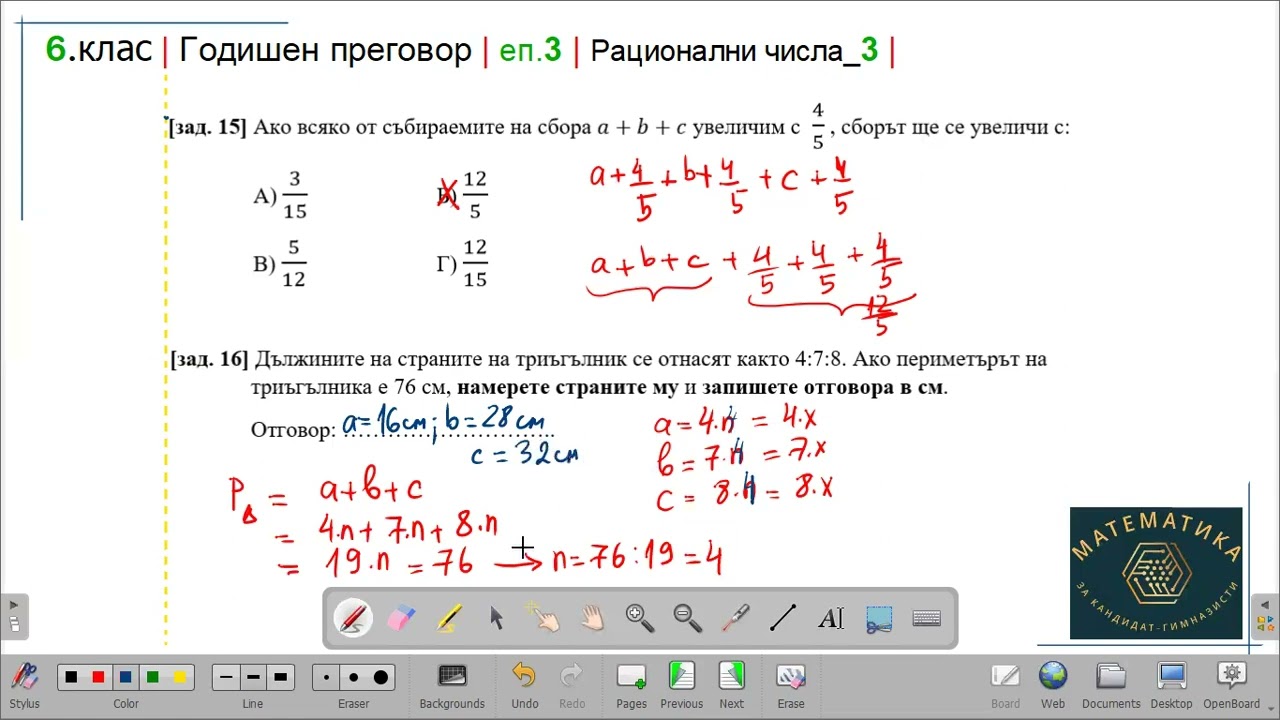This screenshot has width=1280, height=720.
Task: Pick the yellow pen color
Action: coord(180,677)
